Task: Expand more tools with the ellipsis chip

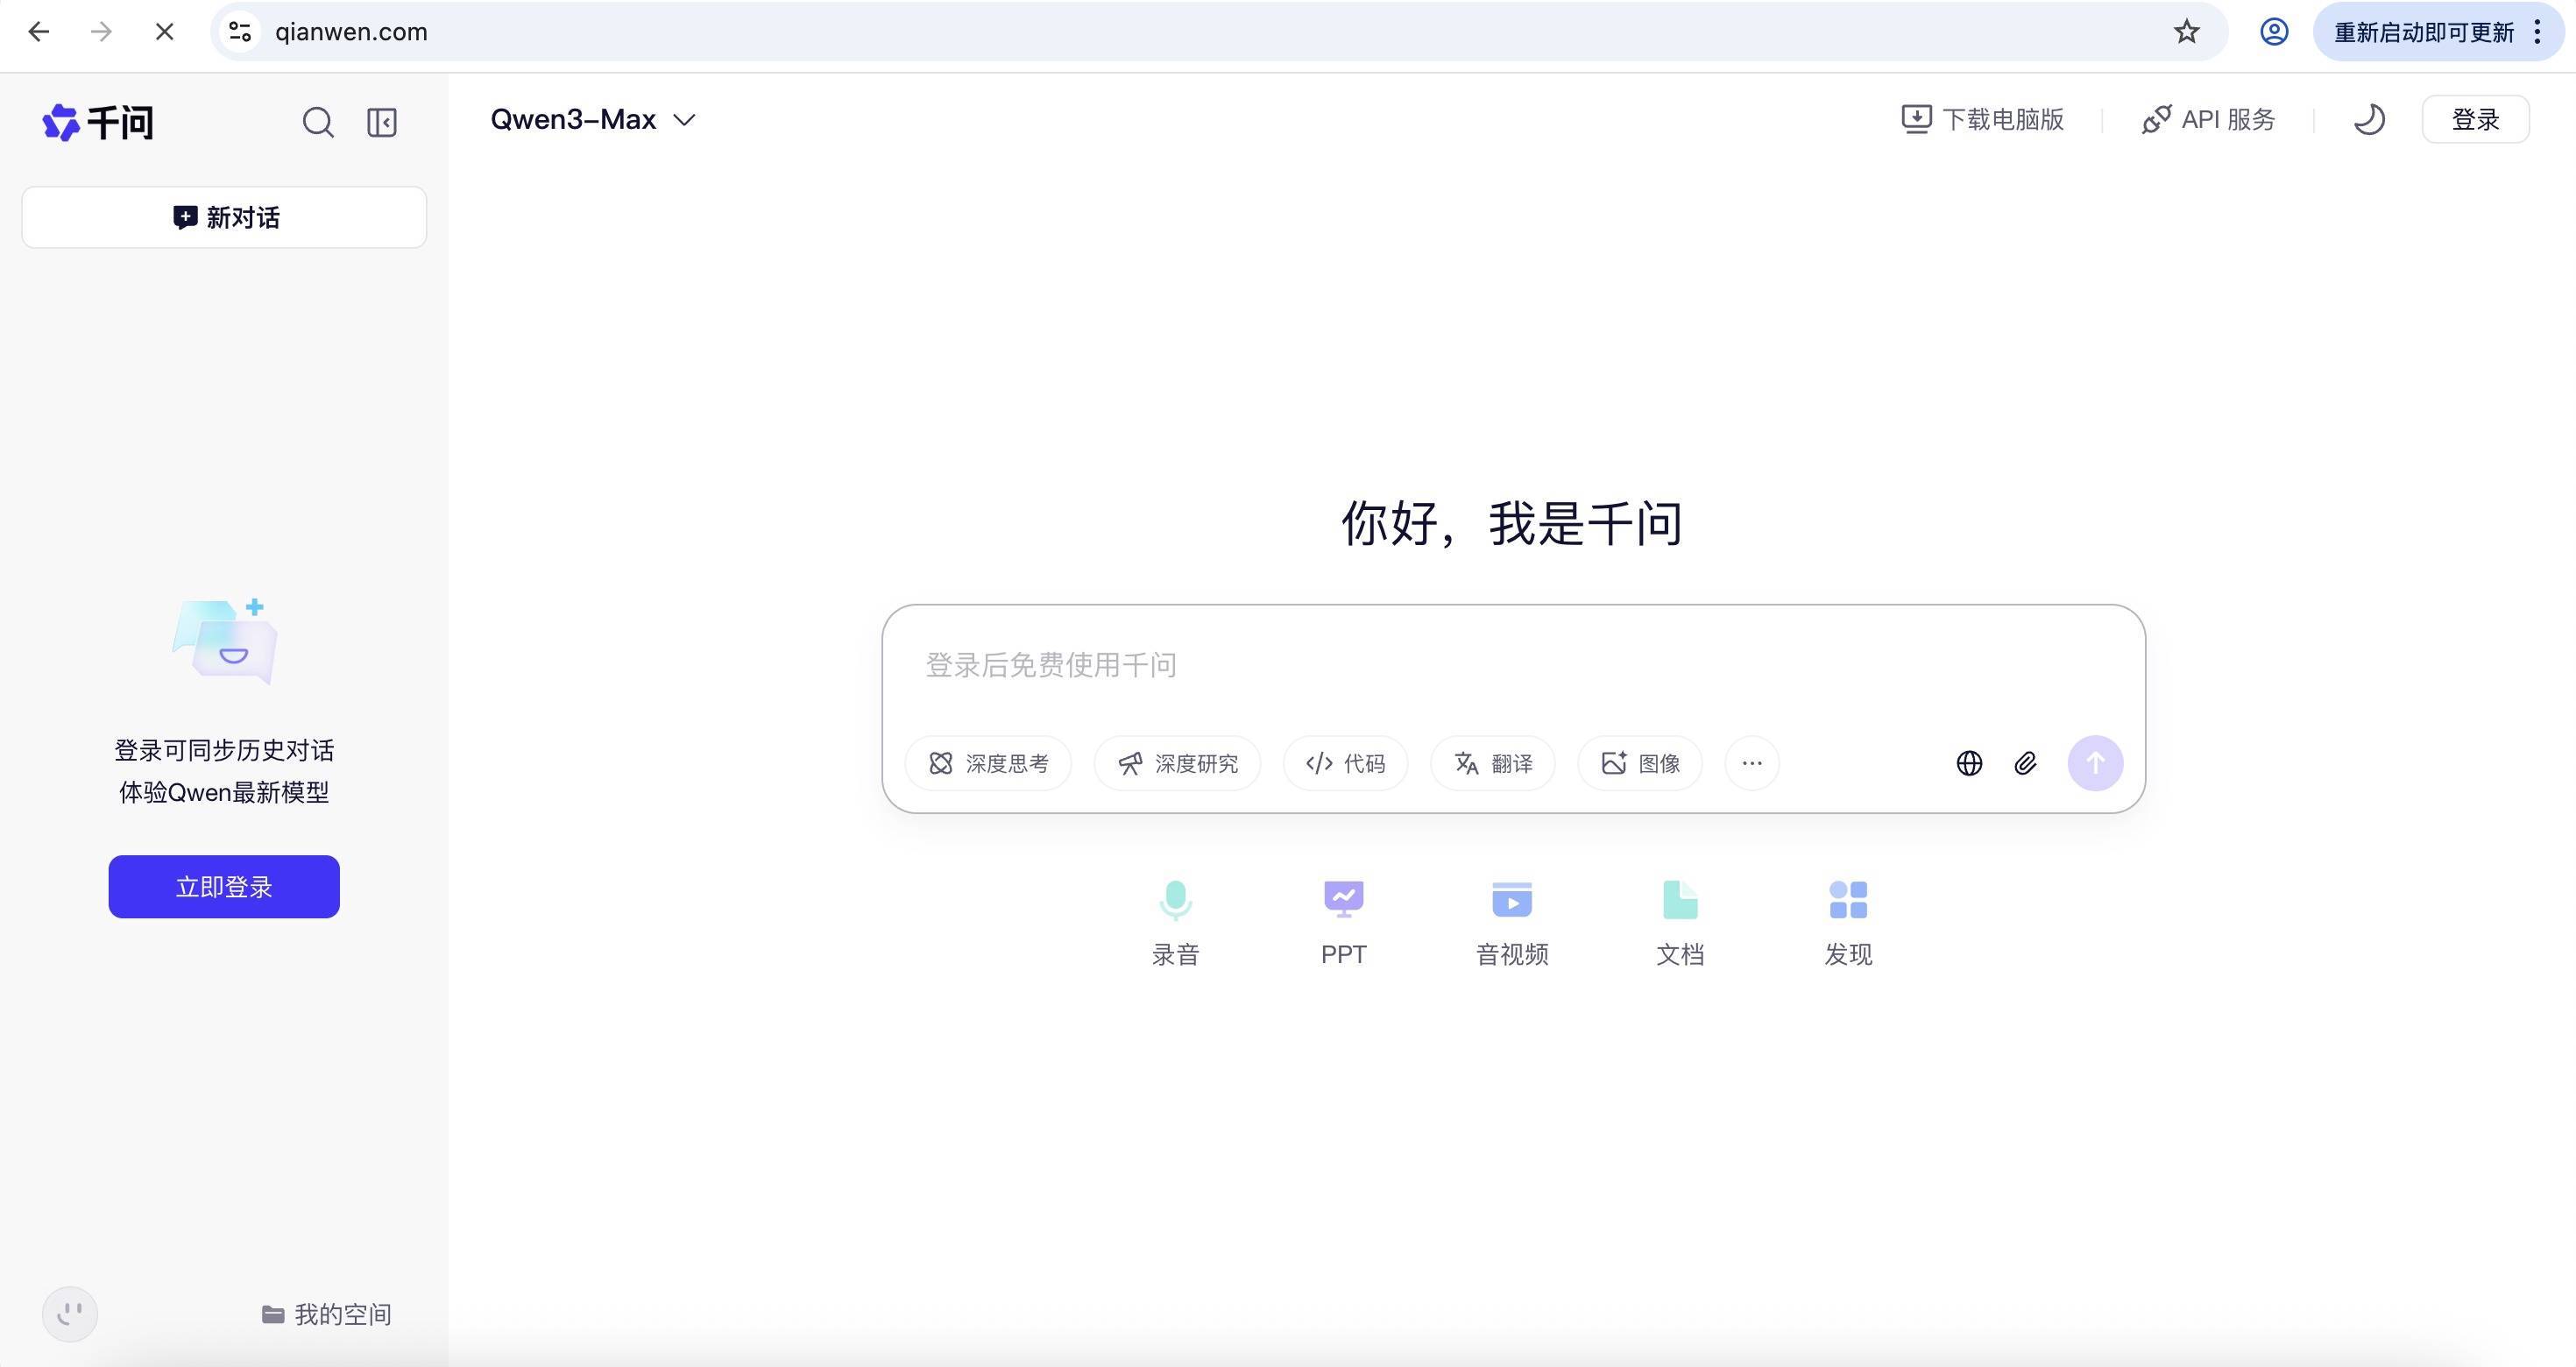Action: coord(1751,763)
